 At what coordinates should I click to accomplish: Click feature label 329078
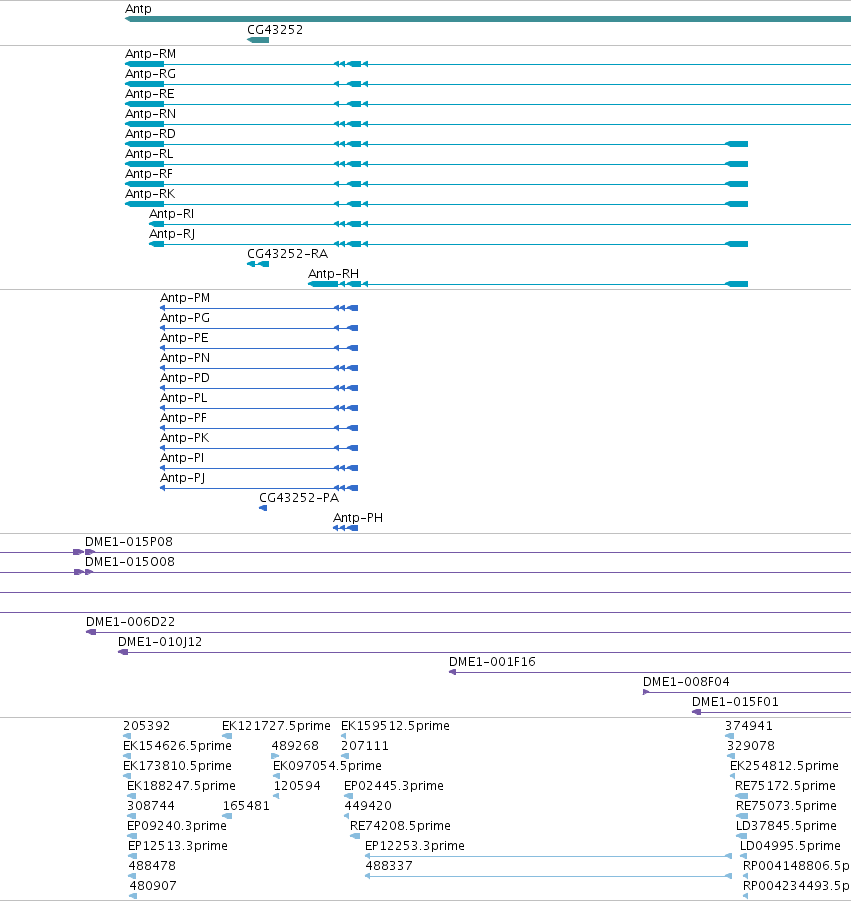pos(751,746)
